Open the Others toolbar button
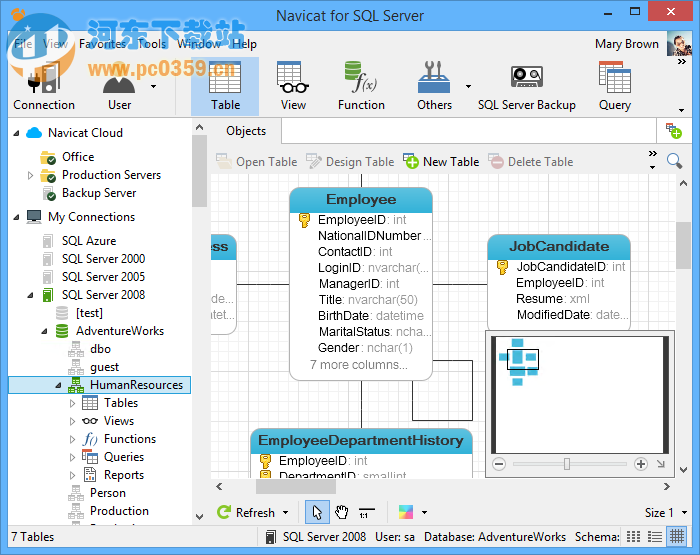The image size is (700, 555). 434,87
